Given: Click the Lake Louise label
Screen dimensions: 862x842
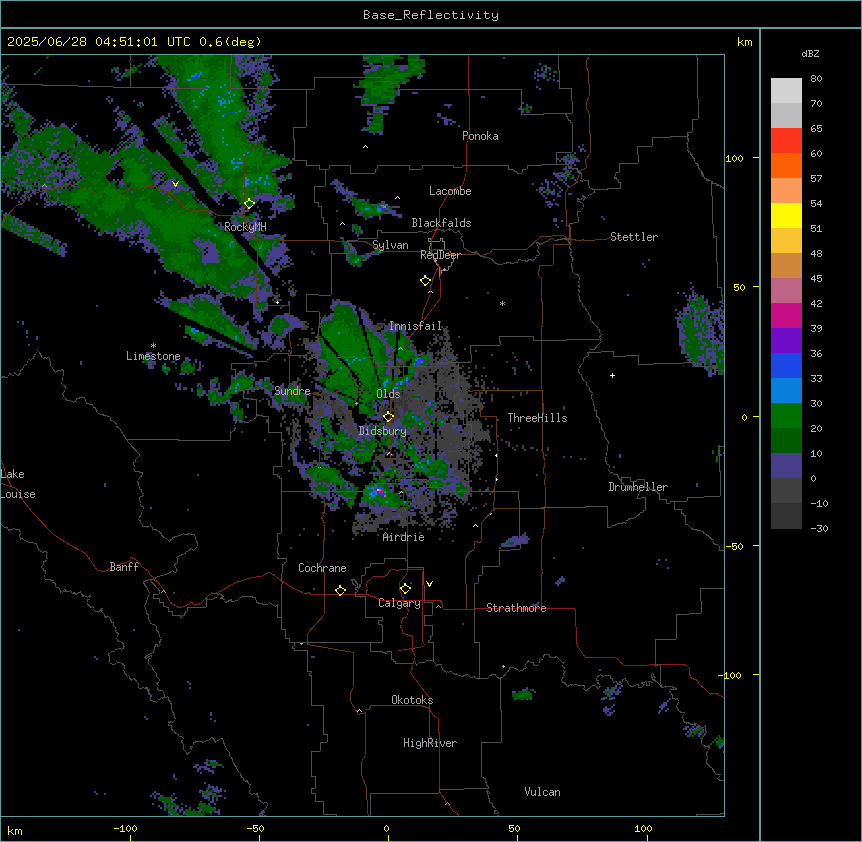Looking at the screenshot, I should click(x=18, y=484).
